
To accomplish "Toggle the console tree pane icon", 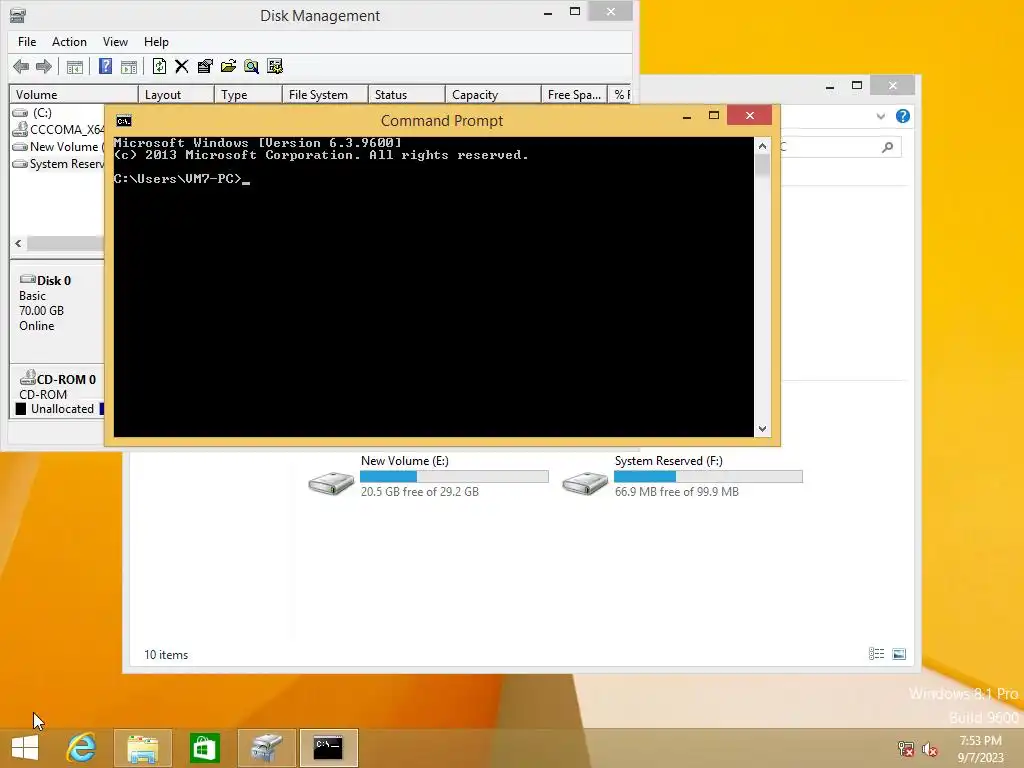I will tap(74, 67).
